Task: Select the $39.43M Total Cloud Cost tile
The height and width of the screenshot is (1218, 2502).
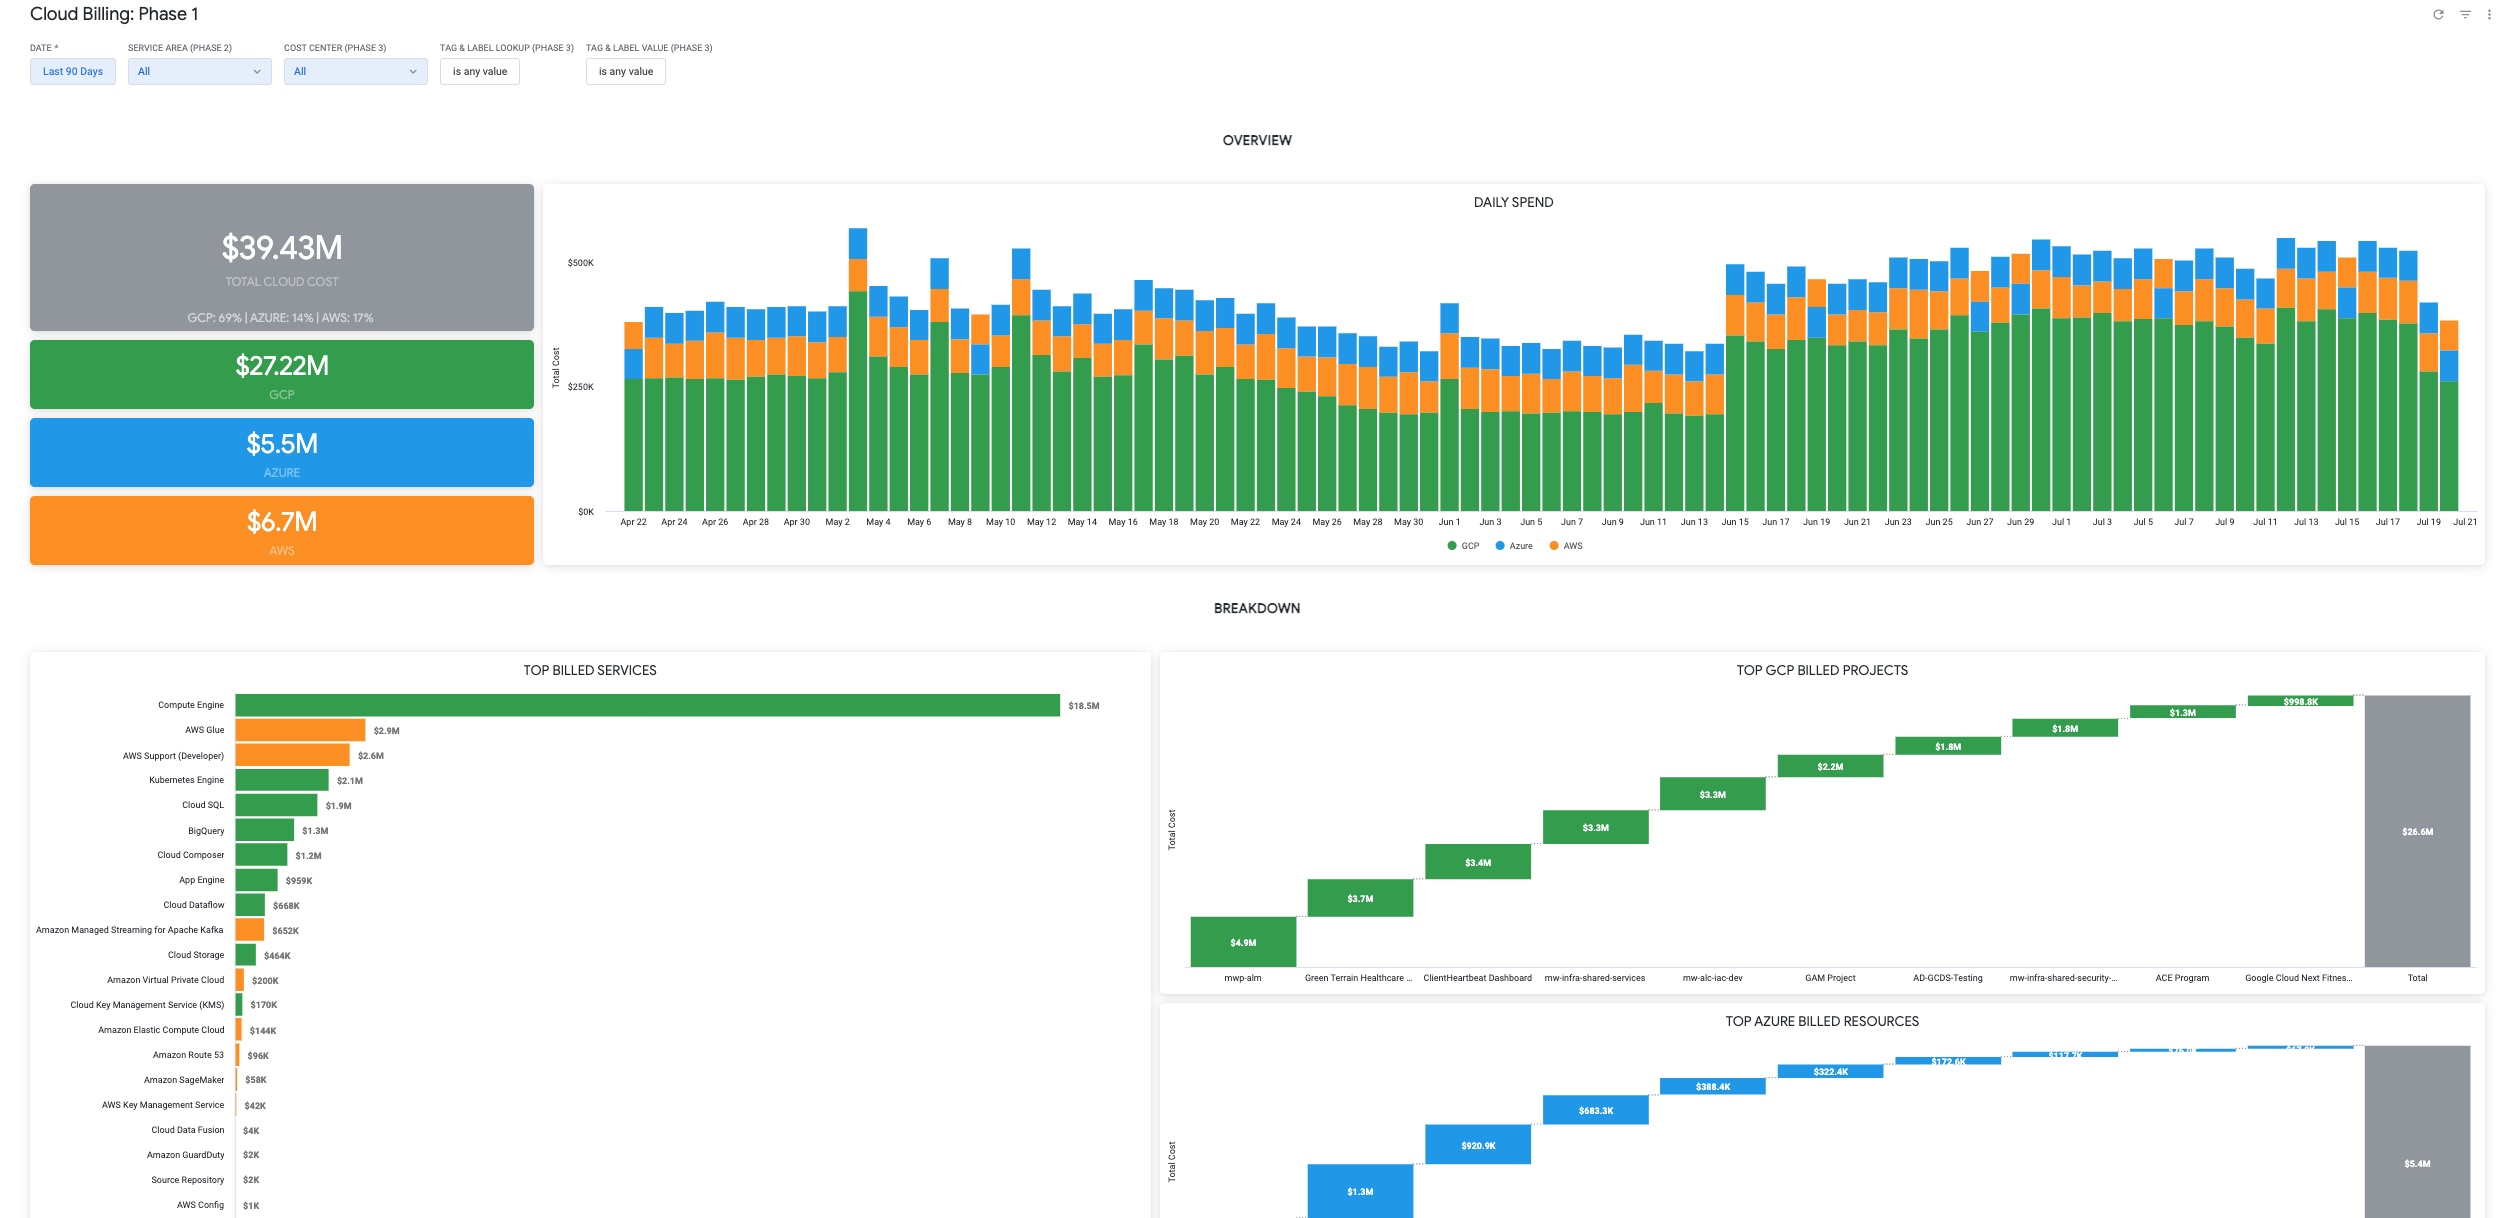Action: click(282, 257)
